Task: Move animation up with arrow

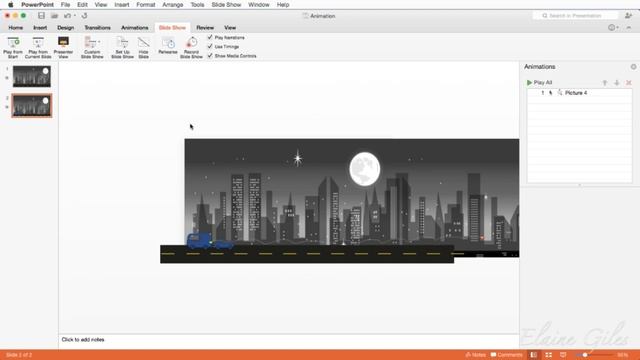Action: click(x=605, y=82)
